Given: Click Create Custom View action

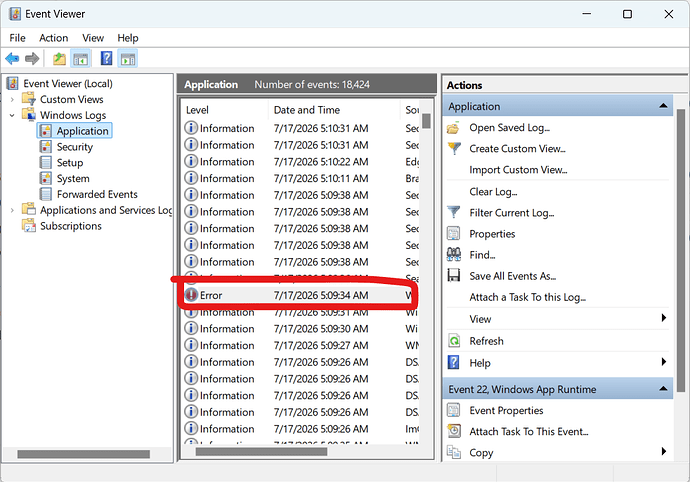Looking at the screenshot, I should tap(518, 149).
